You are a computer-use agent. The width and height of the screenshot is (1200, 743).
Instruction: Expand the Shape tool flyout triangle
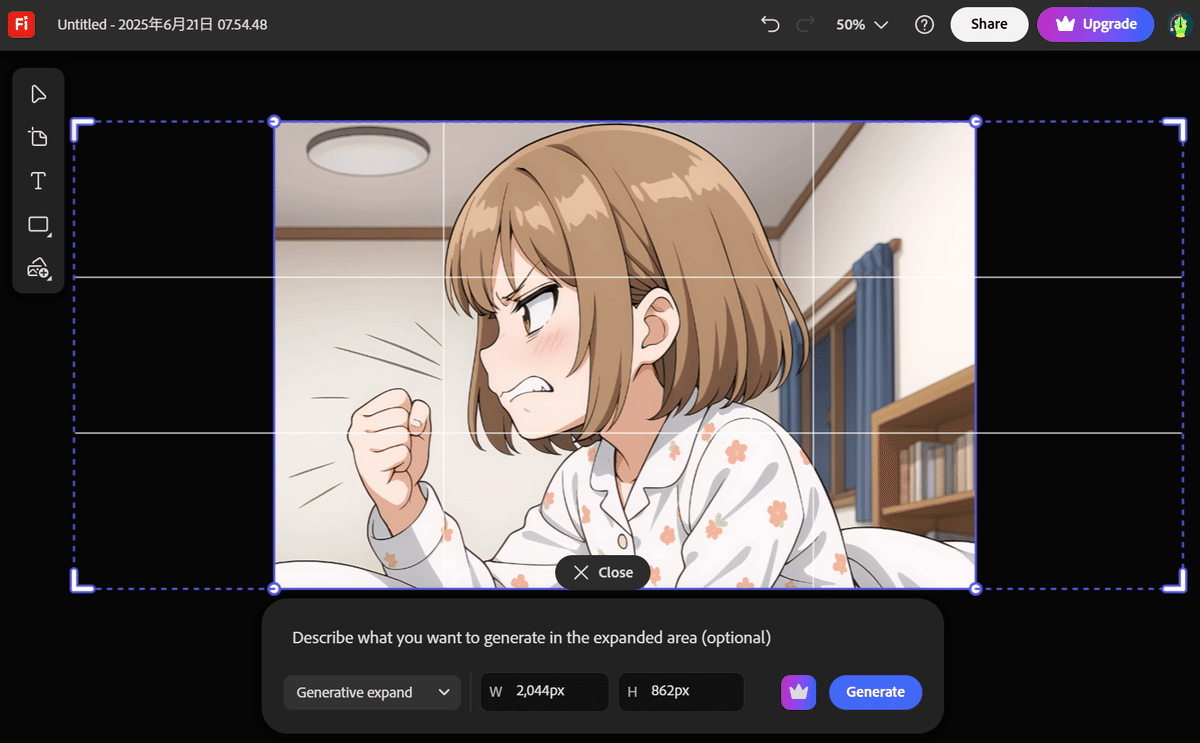click(x=48, y=235)
